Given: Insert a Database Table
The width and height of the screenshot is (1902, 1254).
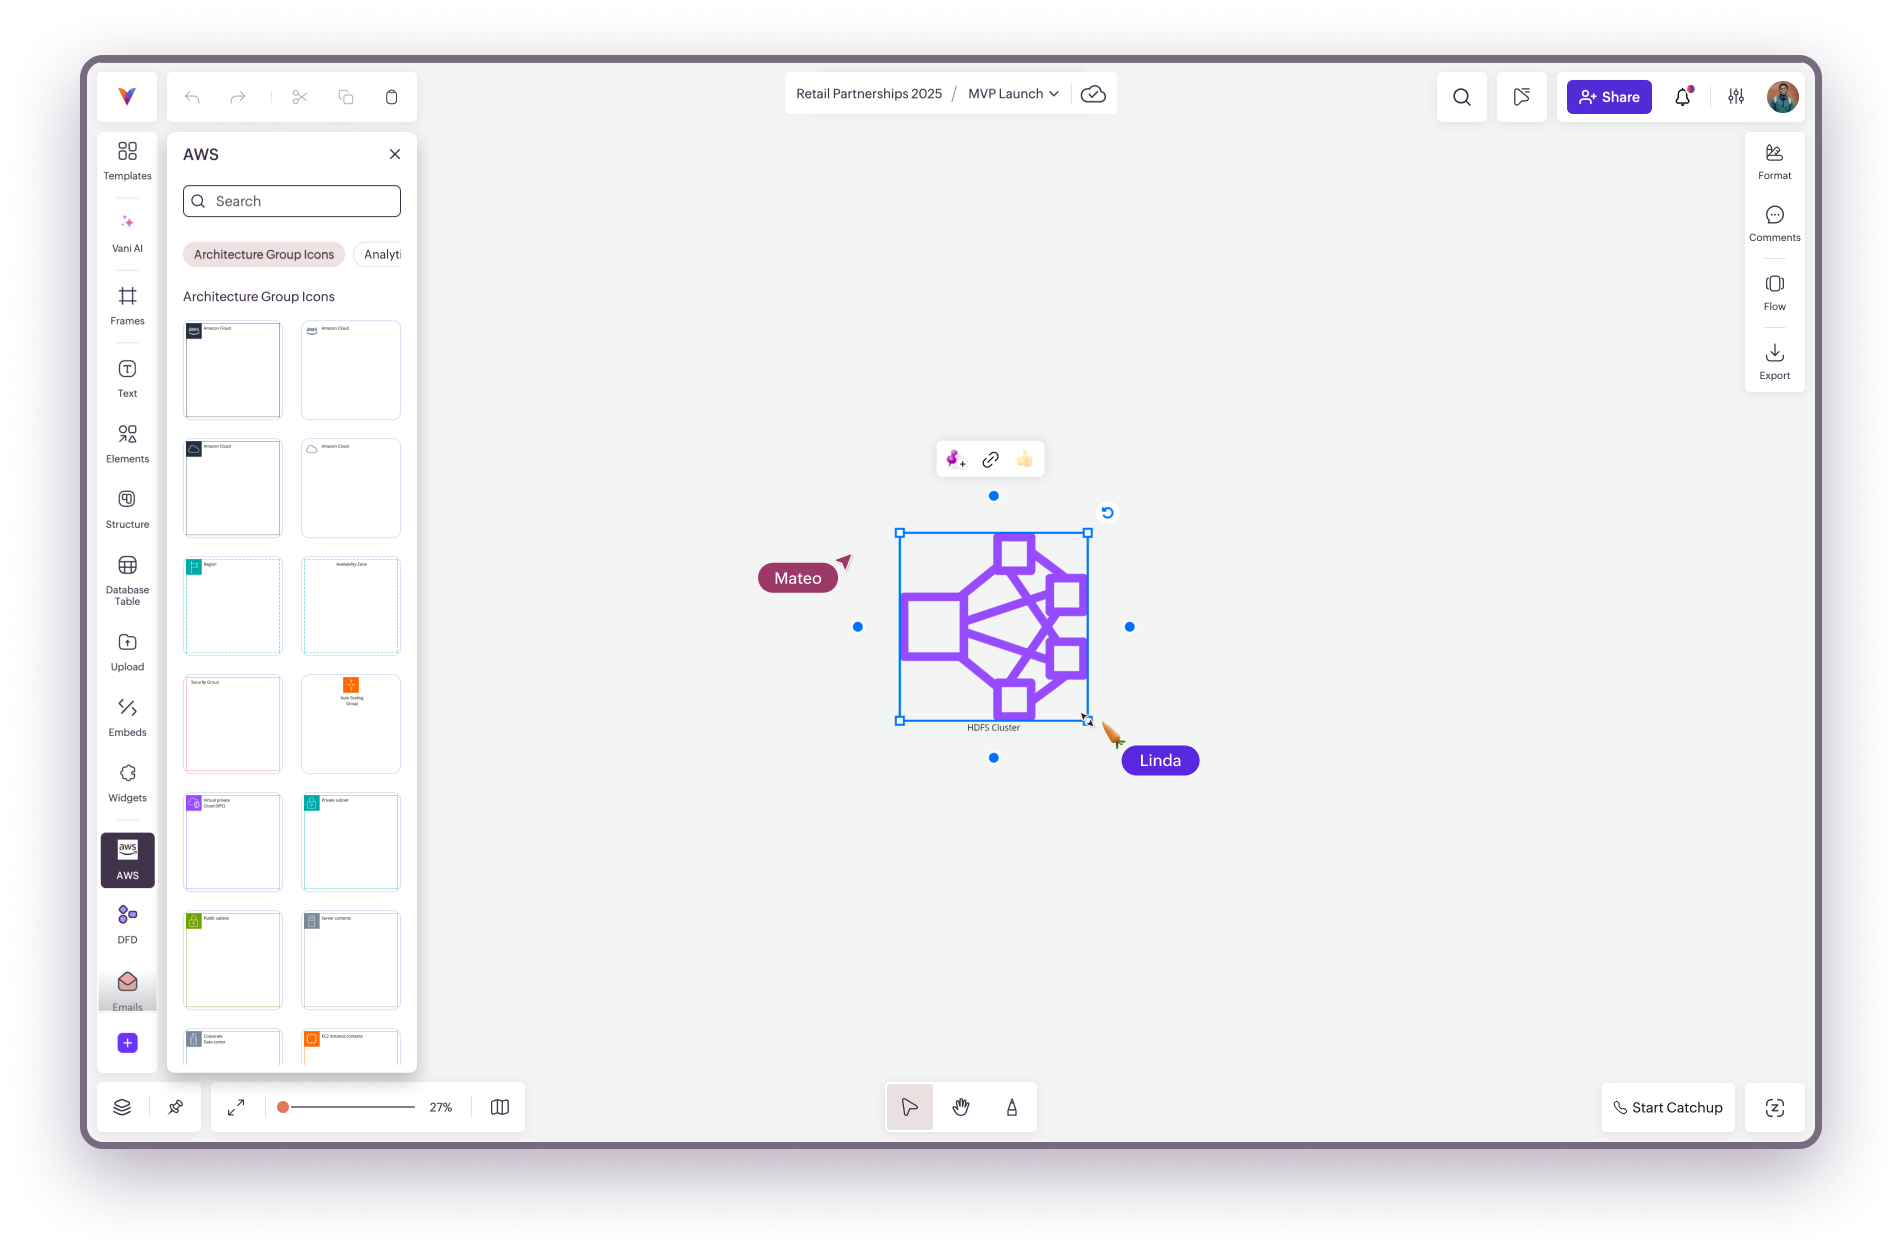Looking at the screenshot, I should pos(128,580).
